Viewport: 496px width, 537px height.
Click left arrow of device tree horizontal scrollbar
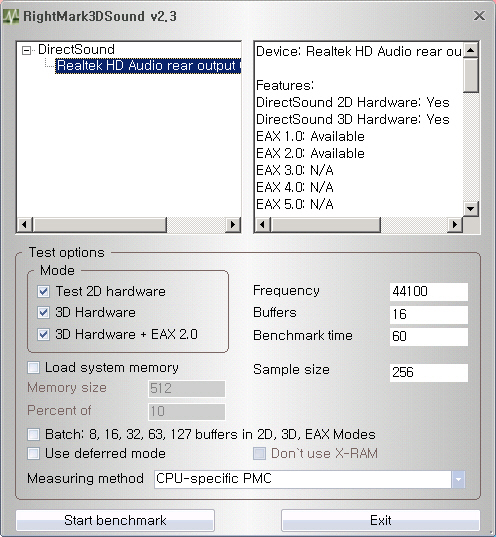(x=24, y=225)
